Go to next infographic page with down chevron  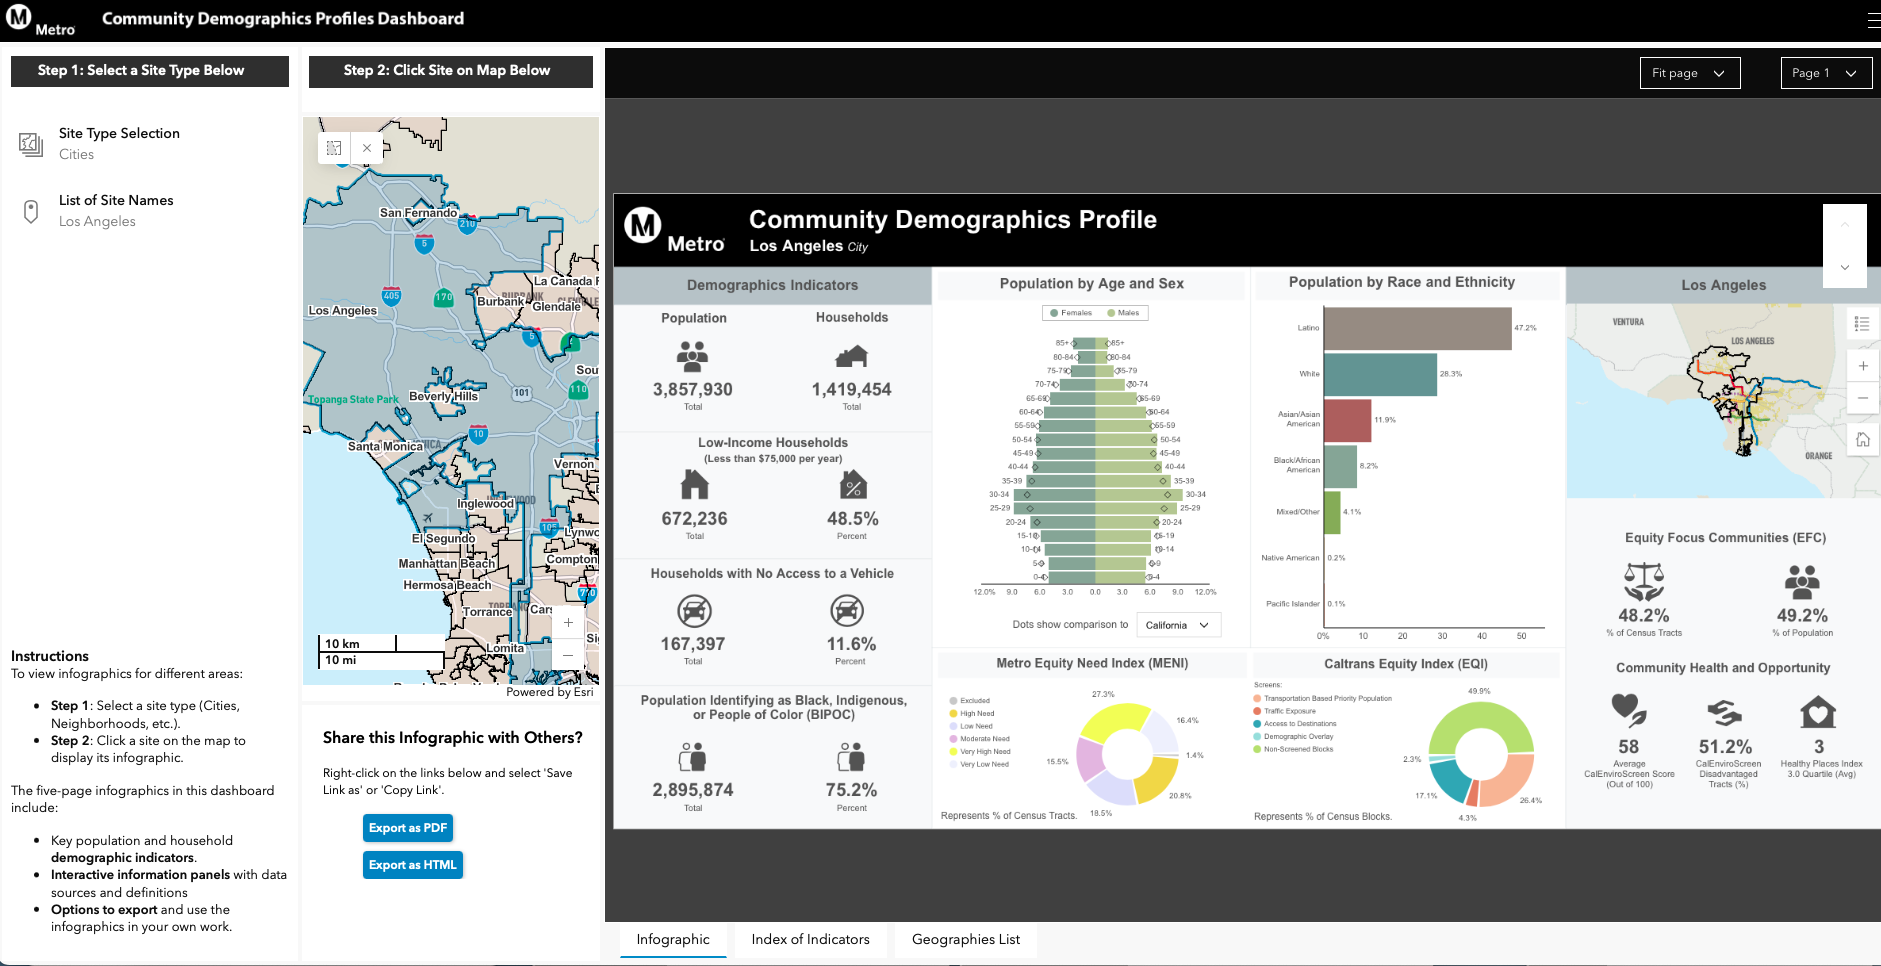click(x=1845, y=267)
